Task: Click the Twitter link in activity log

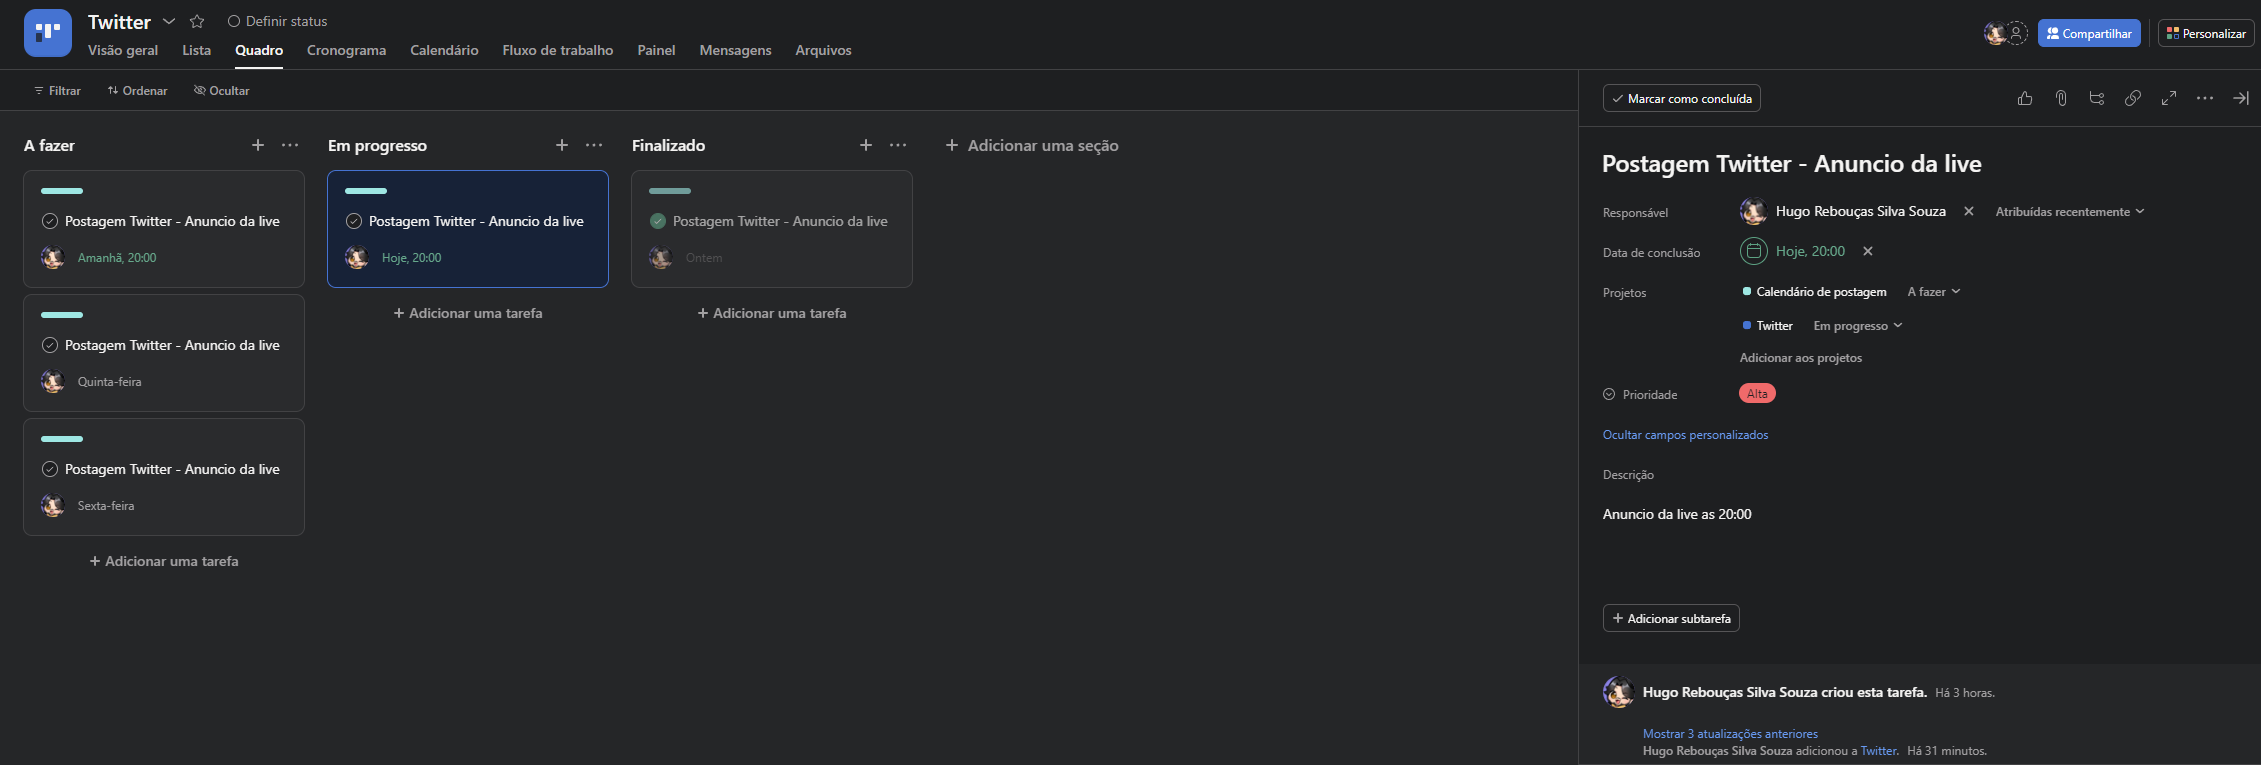Action: [x=1878, y=751]
